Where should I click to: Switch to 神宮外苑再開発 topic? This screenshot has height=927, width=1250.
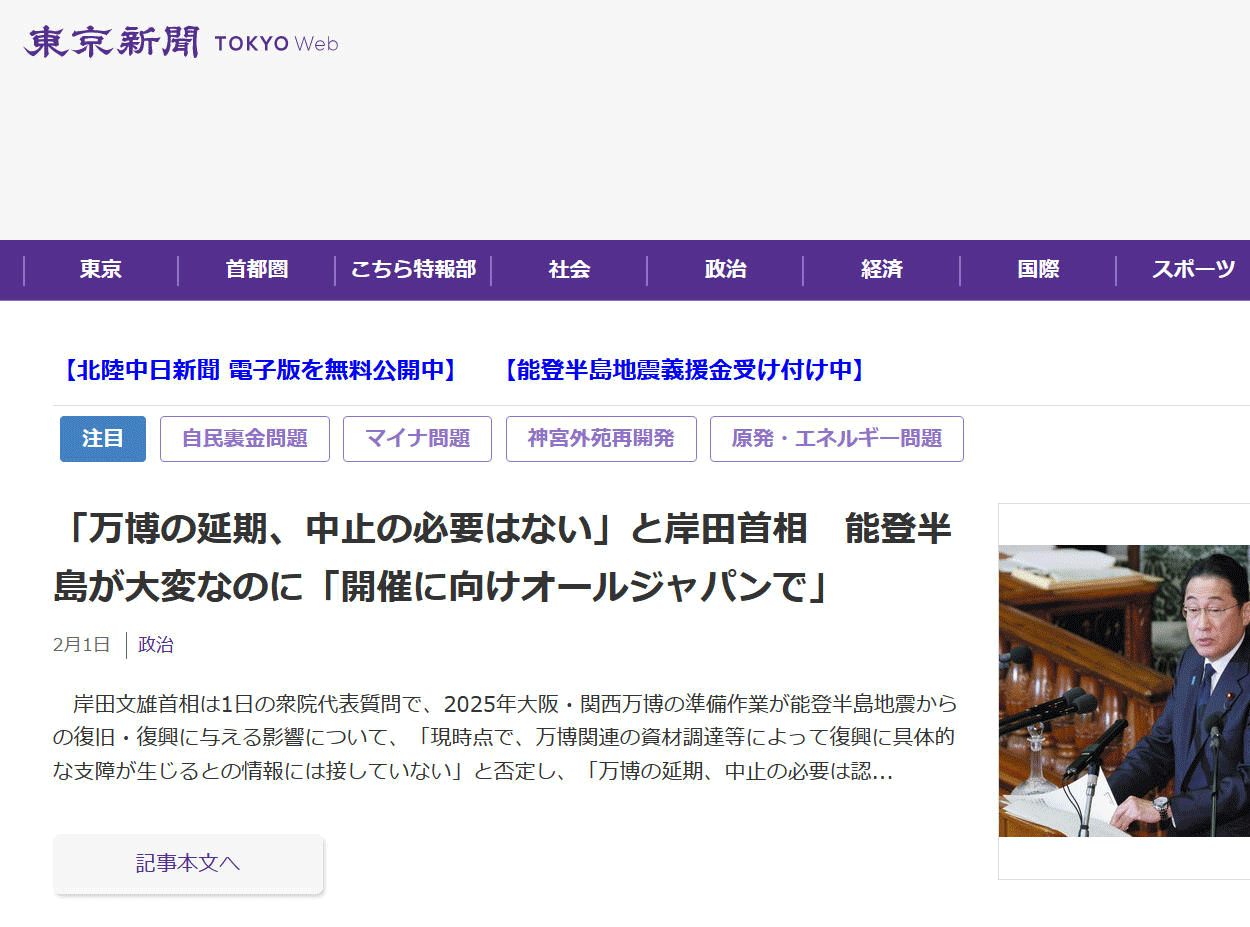(601, 439)
